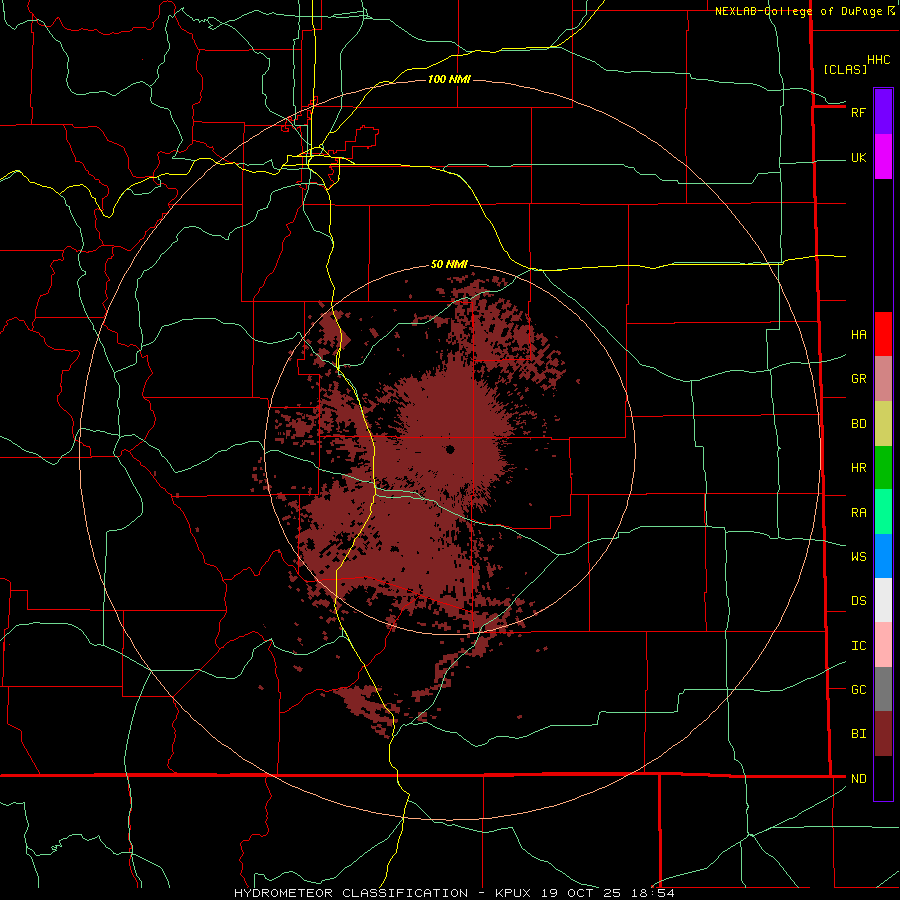The image size is (900, 900).
Task: Pick the RA mint green legend swatch
Action: pos(883,512)
